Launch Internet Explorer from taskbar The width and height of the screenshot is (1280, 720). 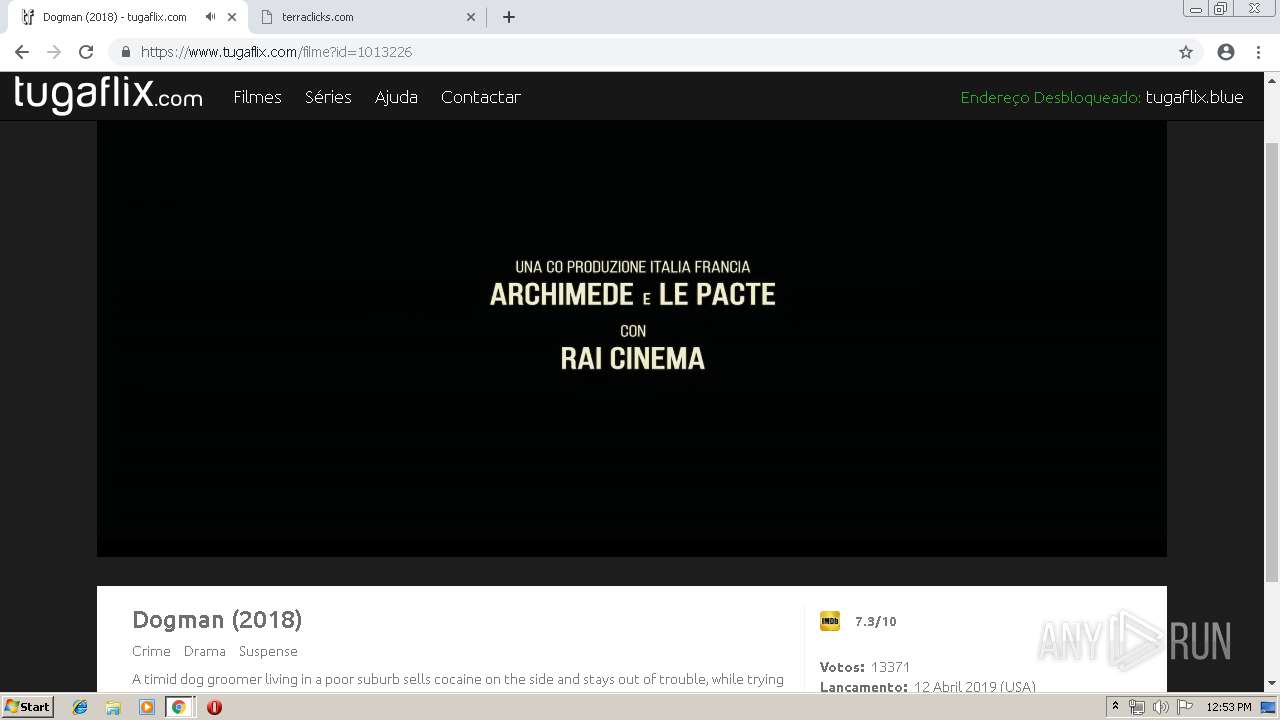click(80, 707)
